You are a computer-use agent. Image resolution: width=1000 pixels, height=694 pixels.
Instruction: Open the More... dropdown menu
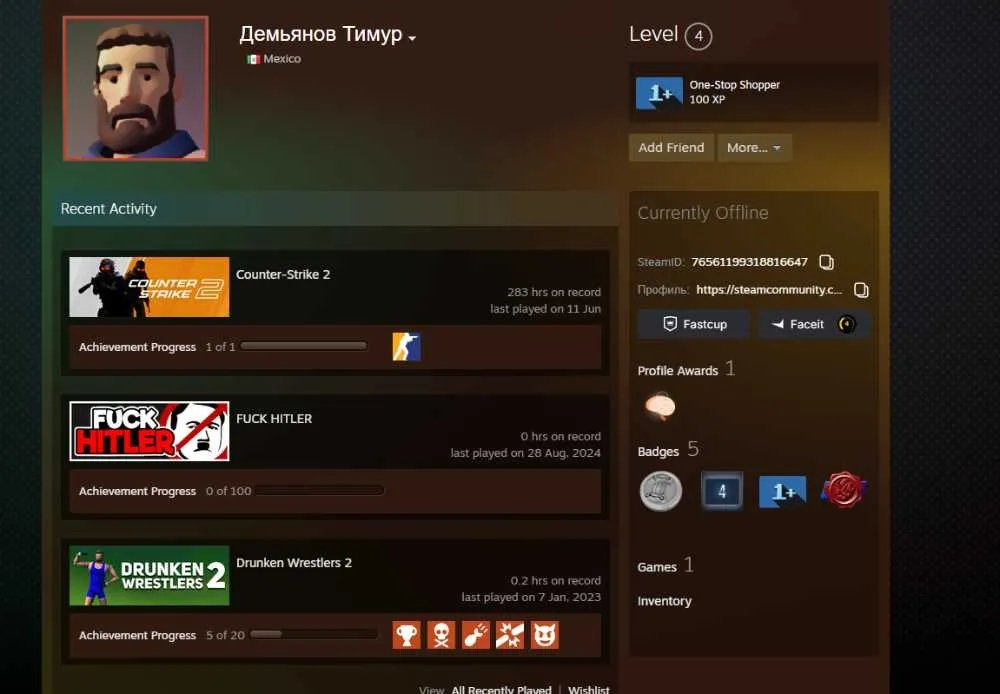pyautogui.click(x=754, y=147)
